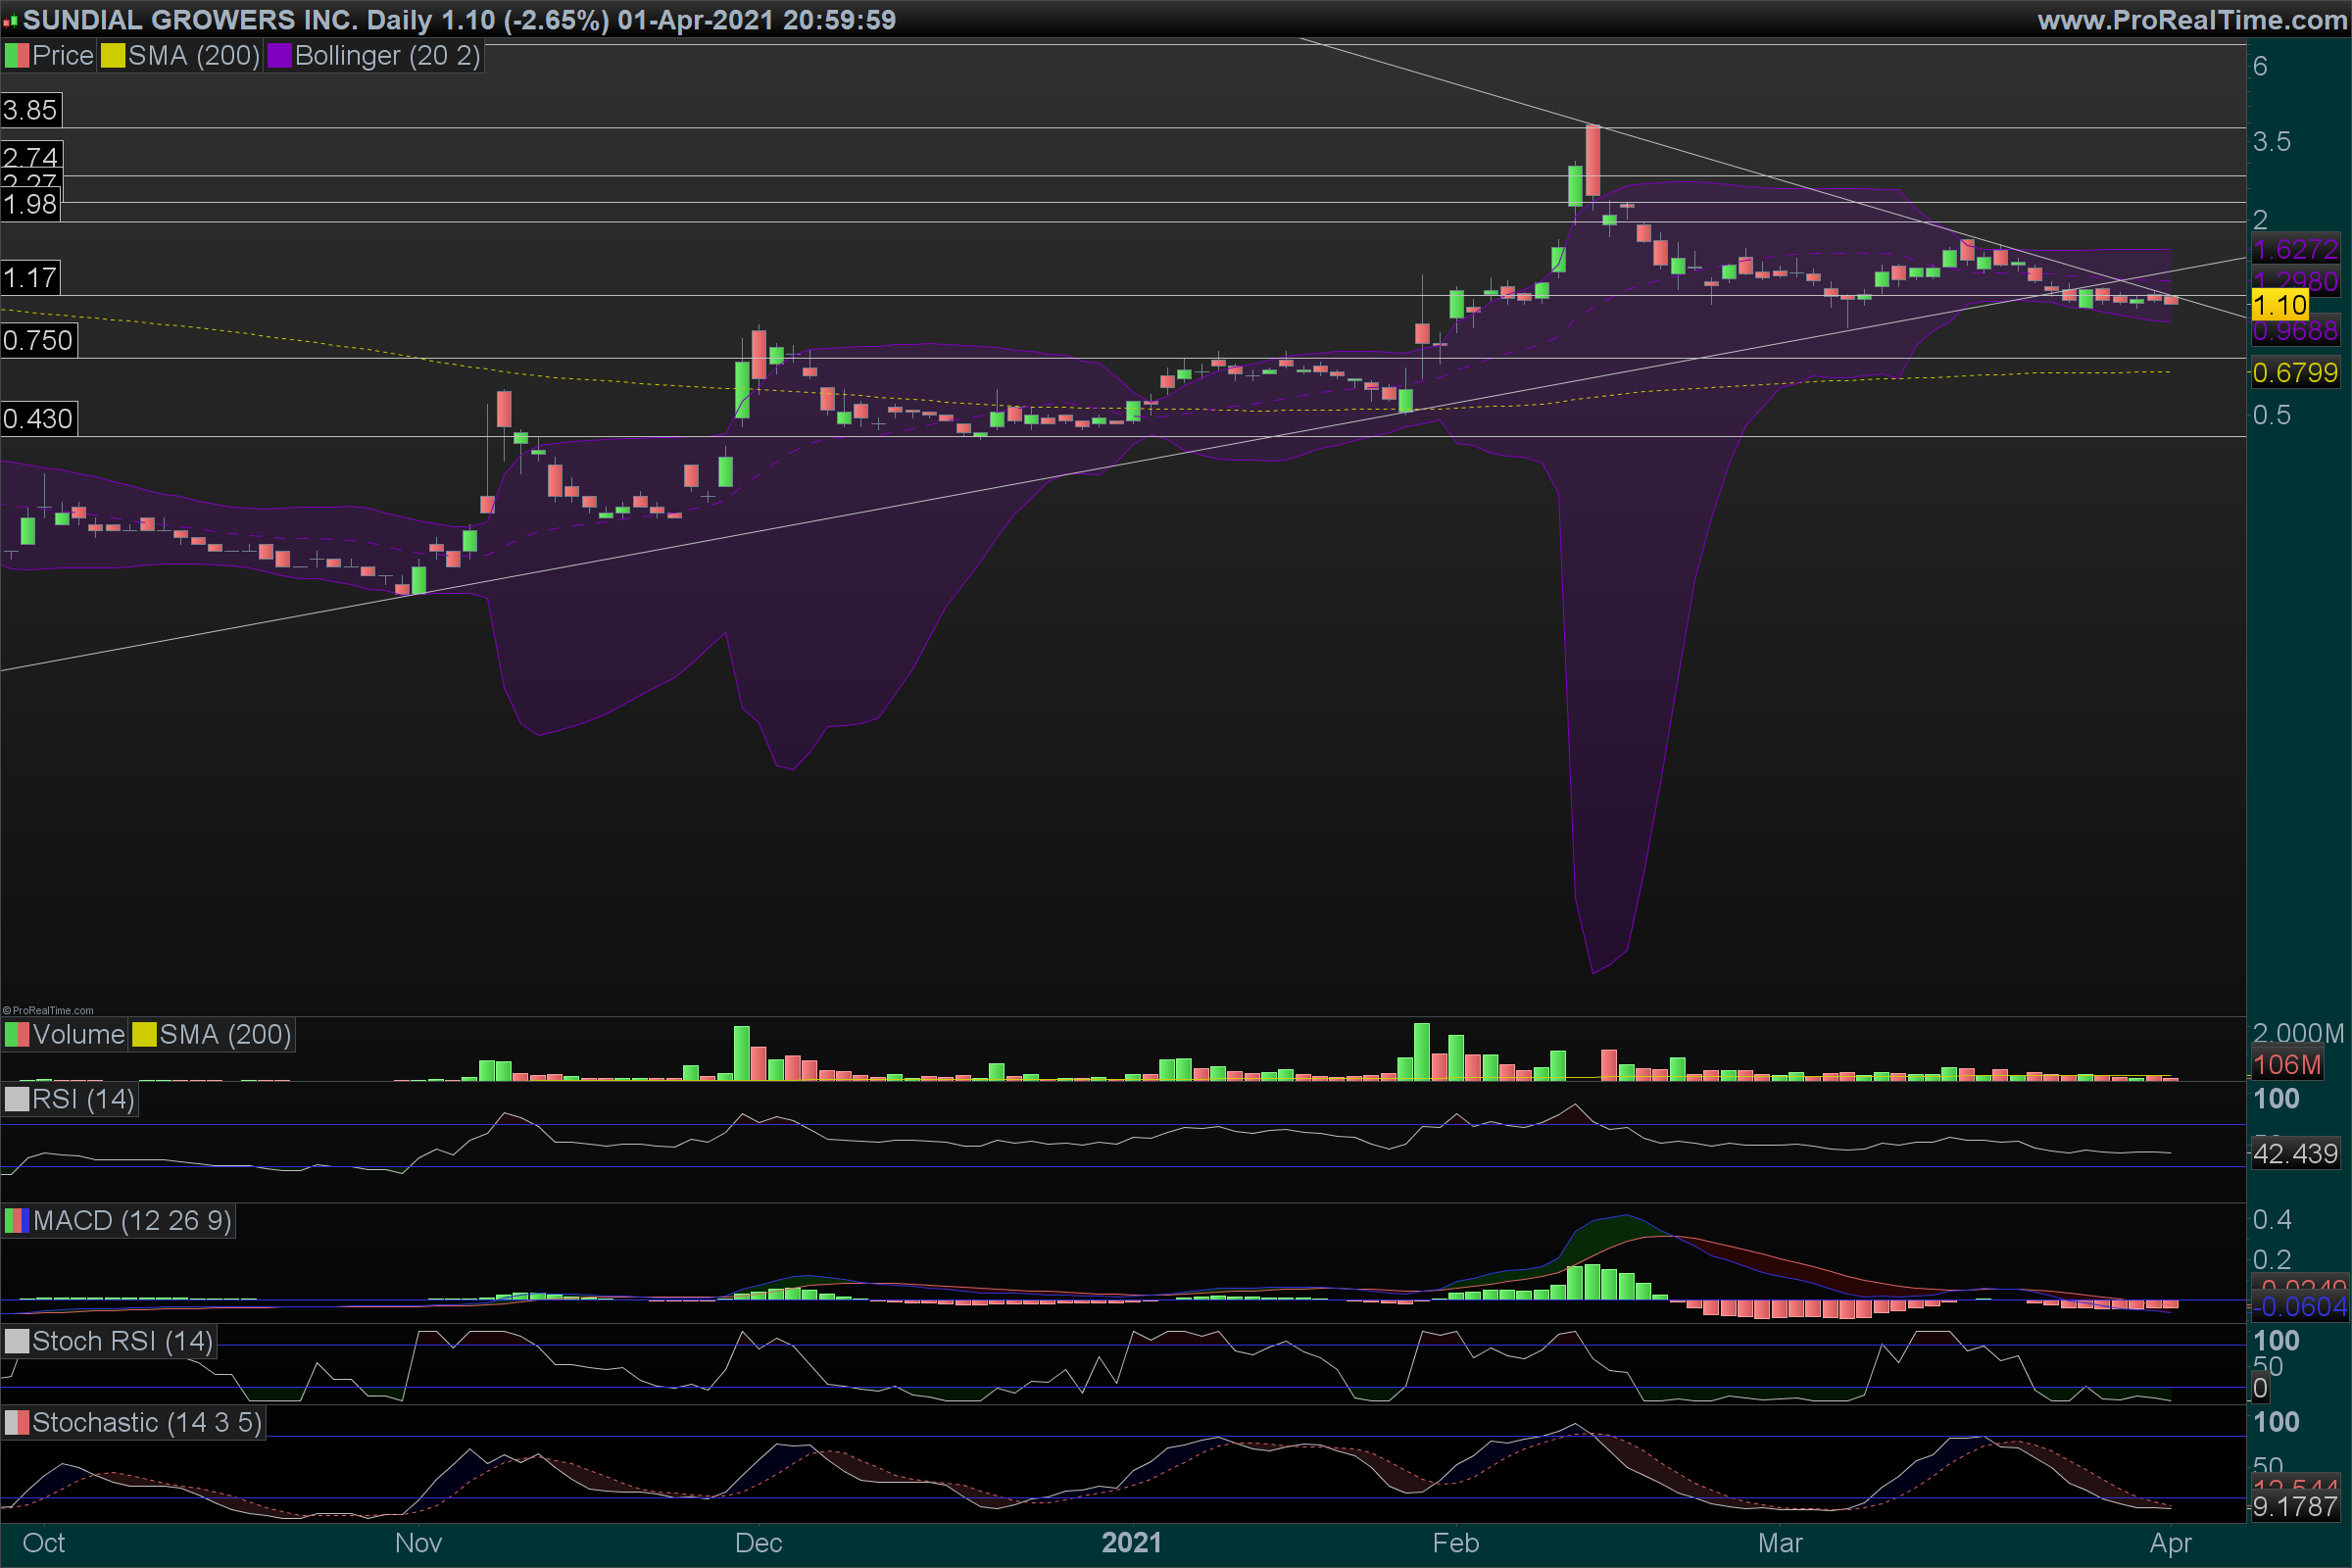Open the www.ProRealTime.com link
The height and width of the screenshot is (1568, 2352).
2192,20
